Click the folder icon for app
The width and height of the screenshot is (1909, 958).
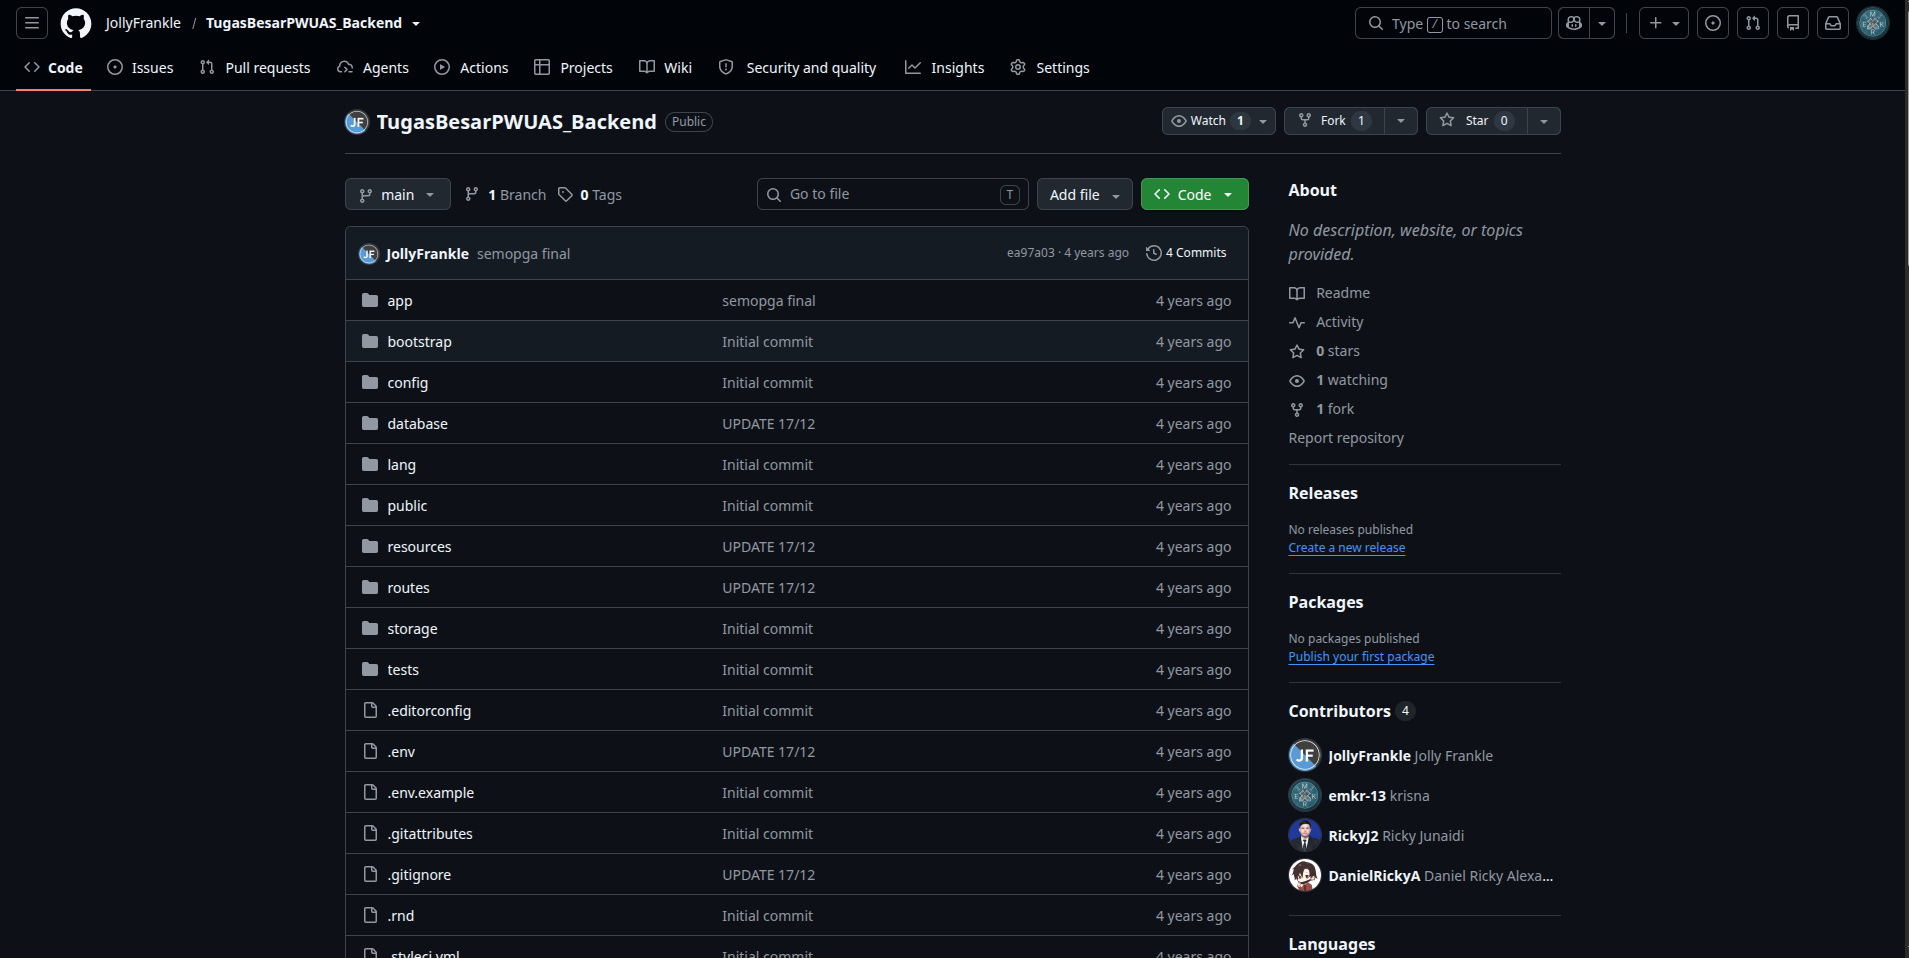(370, 300)
